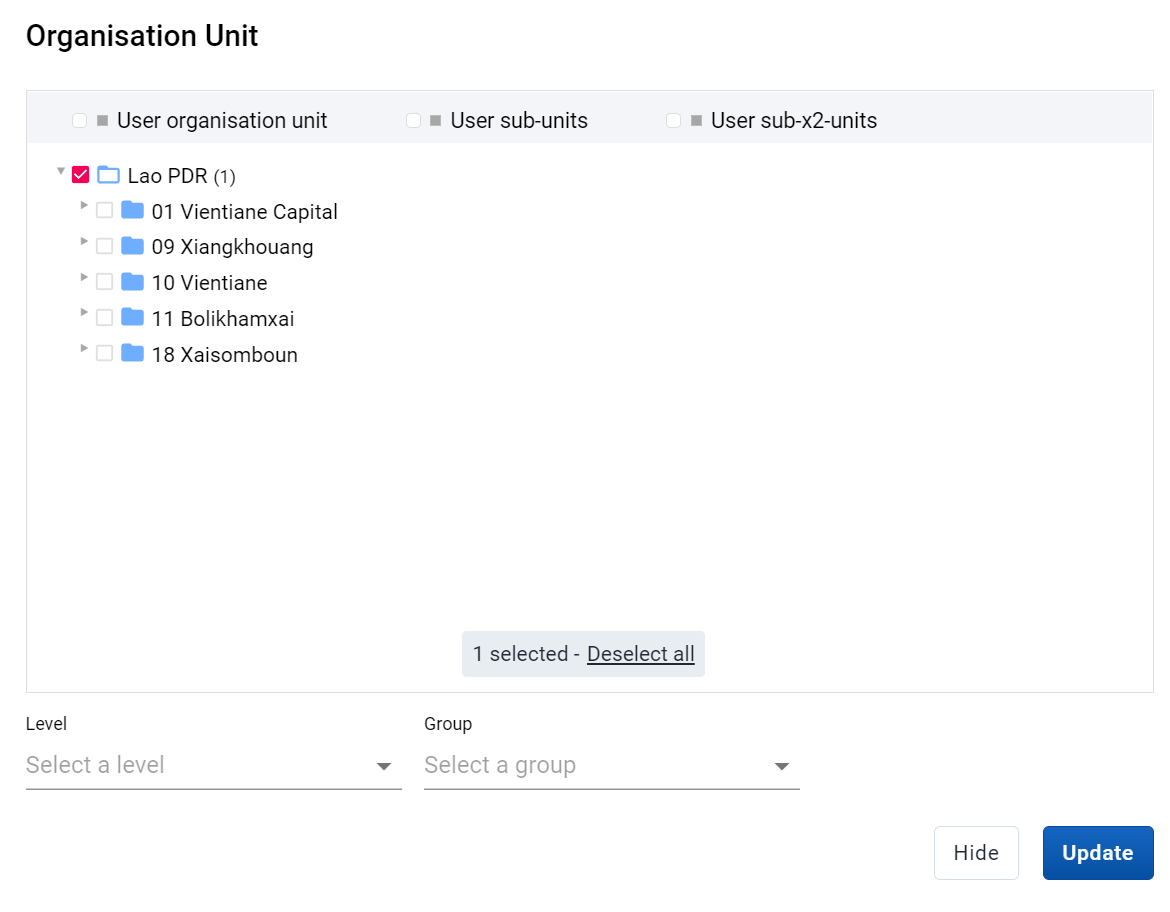
Task: Collapse the Lao PDR tree node
Action: coord(61,172)
